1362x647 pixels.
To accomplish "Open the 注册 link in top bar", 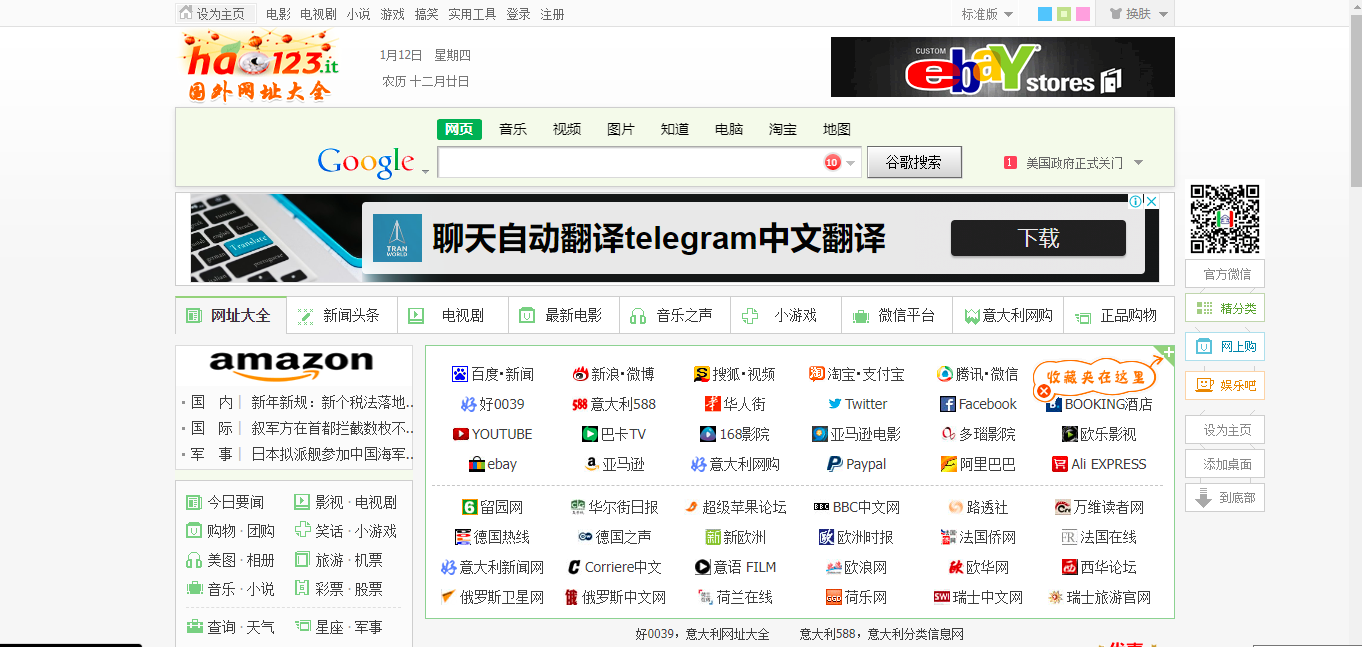I will (x=552, y=14).
